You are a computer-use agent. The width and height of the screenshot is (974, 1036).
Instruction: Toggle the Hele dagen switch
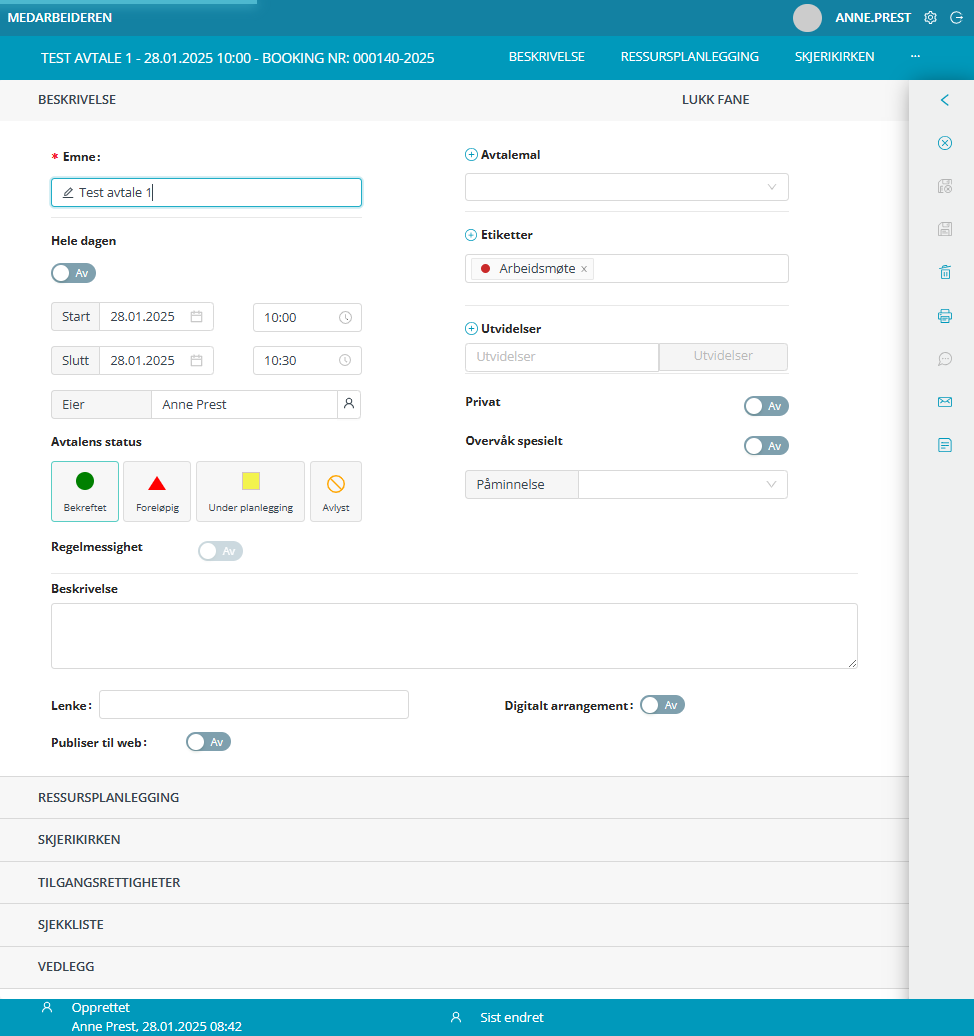74,273
